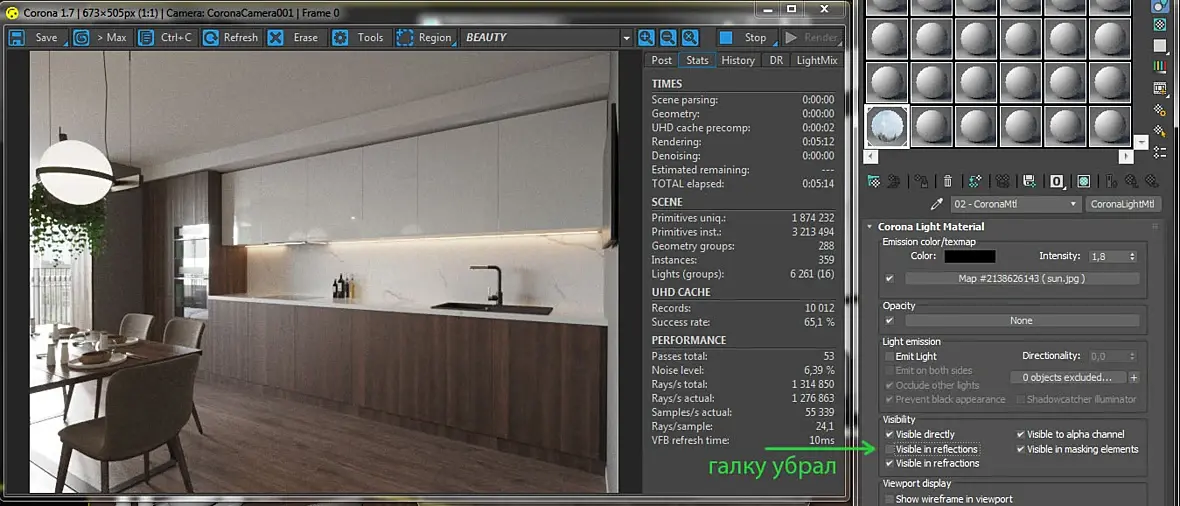Image resolution: width=1180 pixels, height=506 pixels.
Task: Click Put Material to Scene icon
Action: [x=893, y=181]
